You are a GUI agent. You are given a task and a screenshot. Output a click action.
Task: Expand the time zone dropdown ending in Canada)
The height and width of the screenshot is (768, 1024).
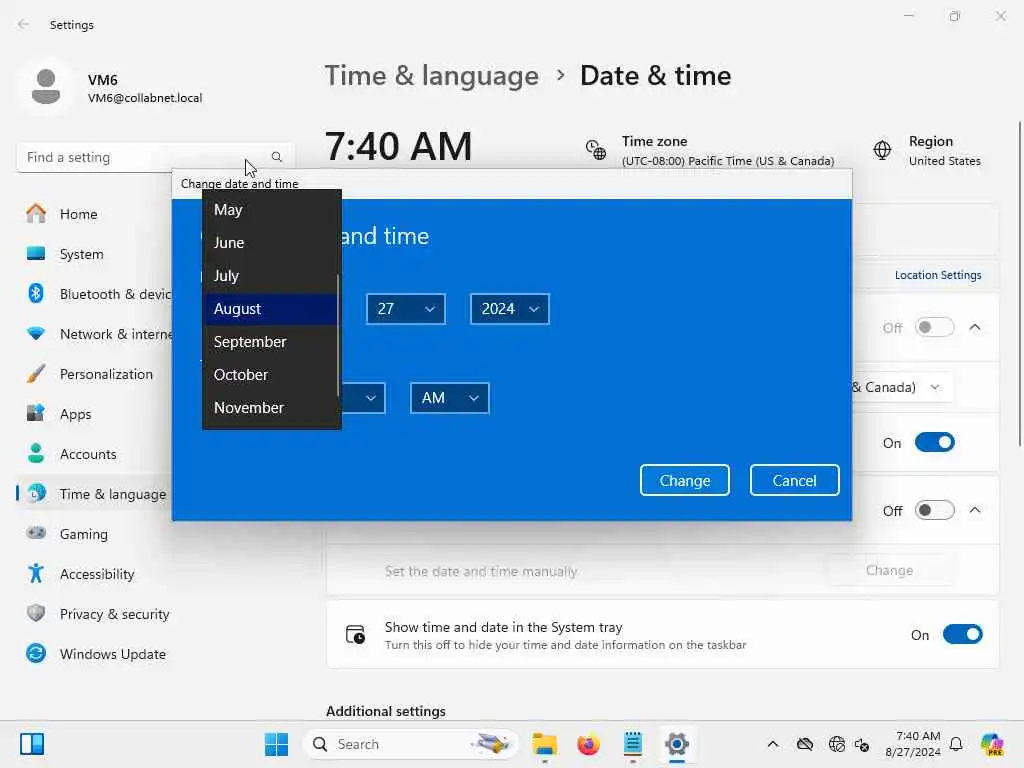[901, 387]
